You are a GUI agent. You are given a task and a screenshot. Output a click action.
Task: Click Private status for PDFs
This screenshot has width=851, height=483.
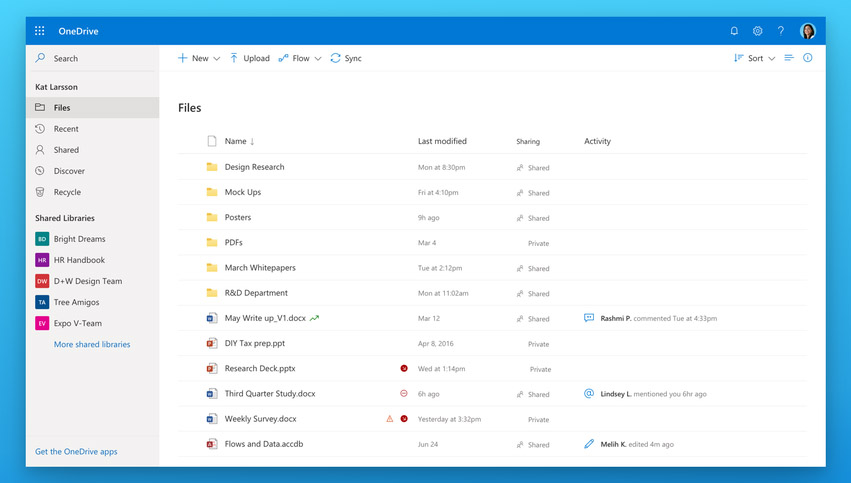538,243
